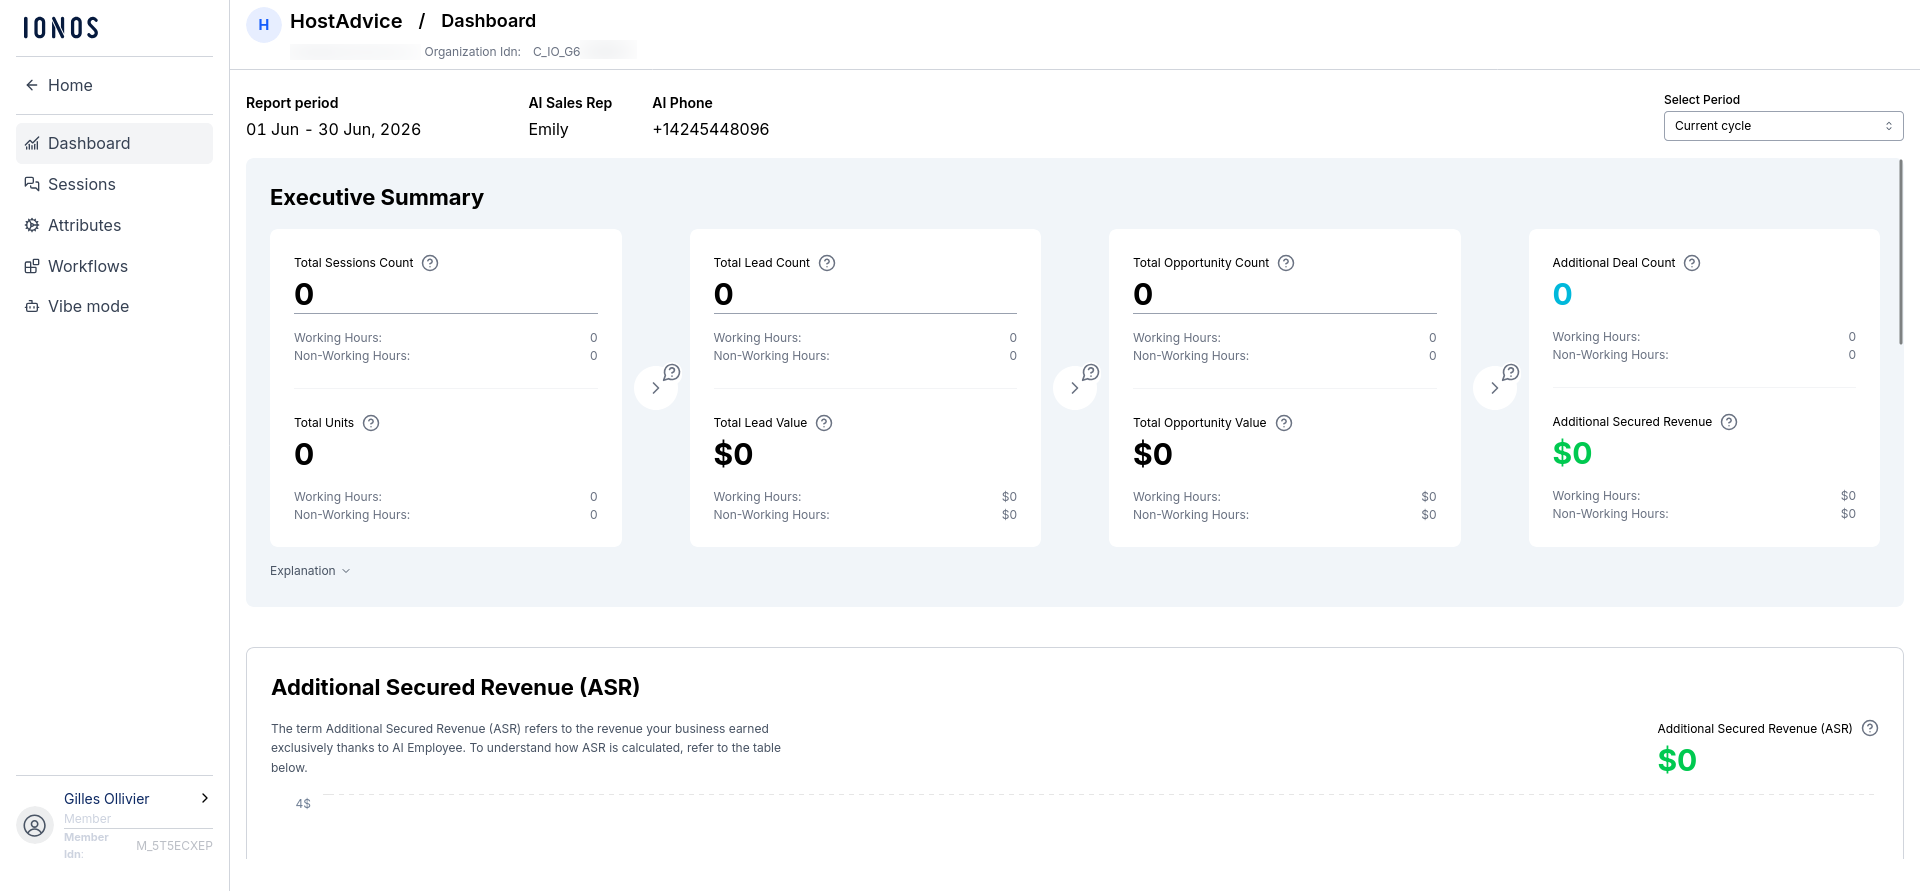The height and width of the screenshot is (891, 1920).
Task: Click Gilles Ollivier user name
Action: tap(107, 799)
